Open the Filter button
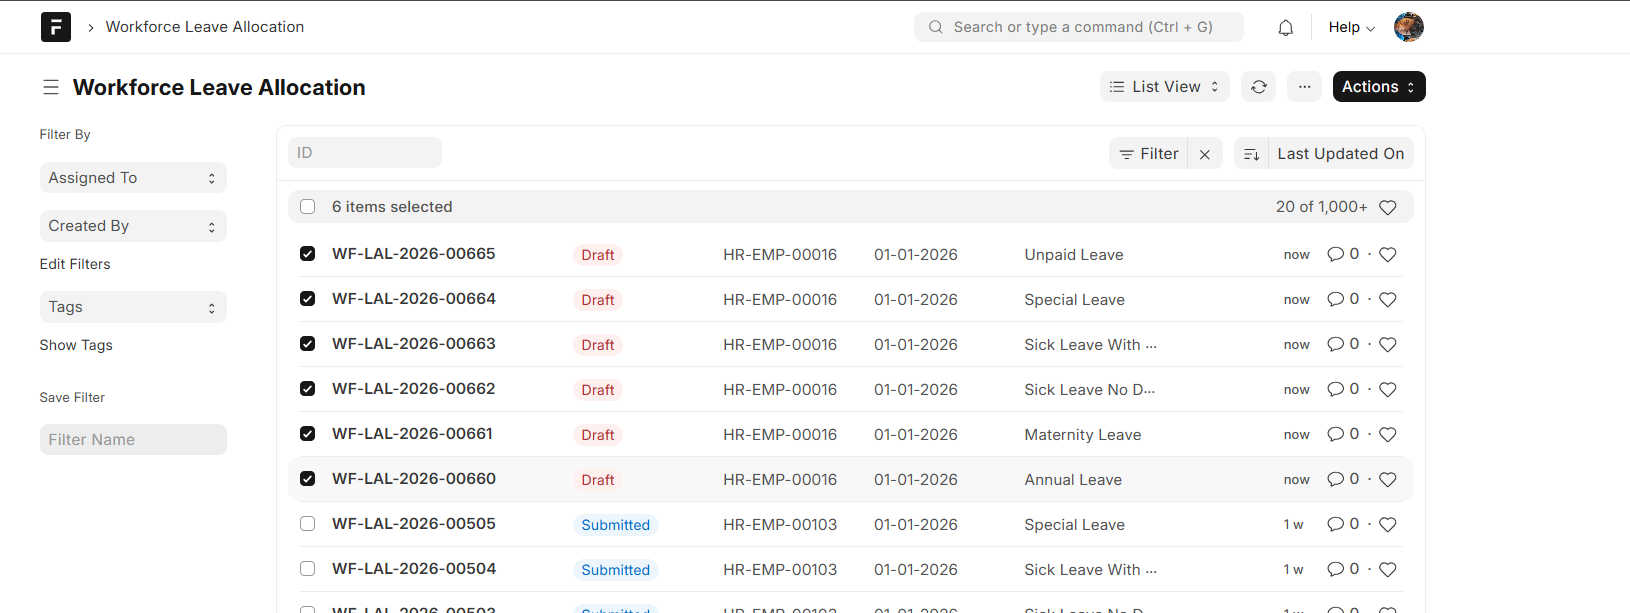1630x613 pixels. click(x=1149, y=154)
